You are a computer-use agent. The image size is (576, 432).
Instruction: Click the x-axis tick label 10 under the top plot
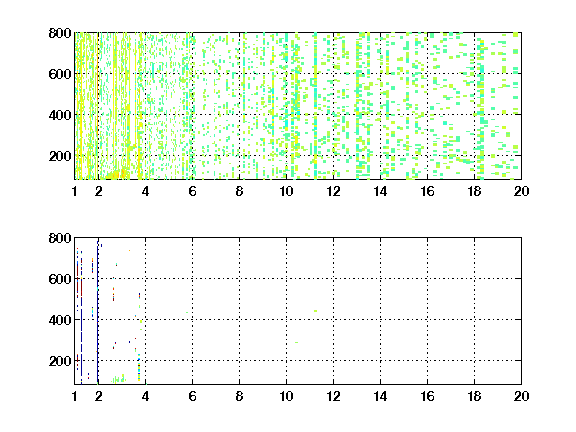pyautogui.click(x=286, y=191)
